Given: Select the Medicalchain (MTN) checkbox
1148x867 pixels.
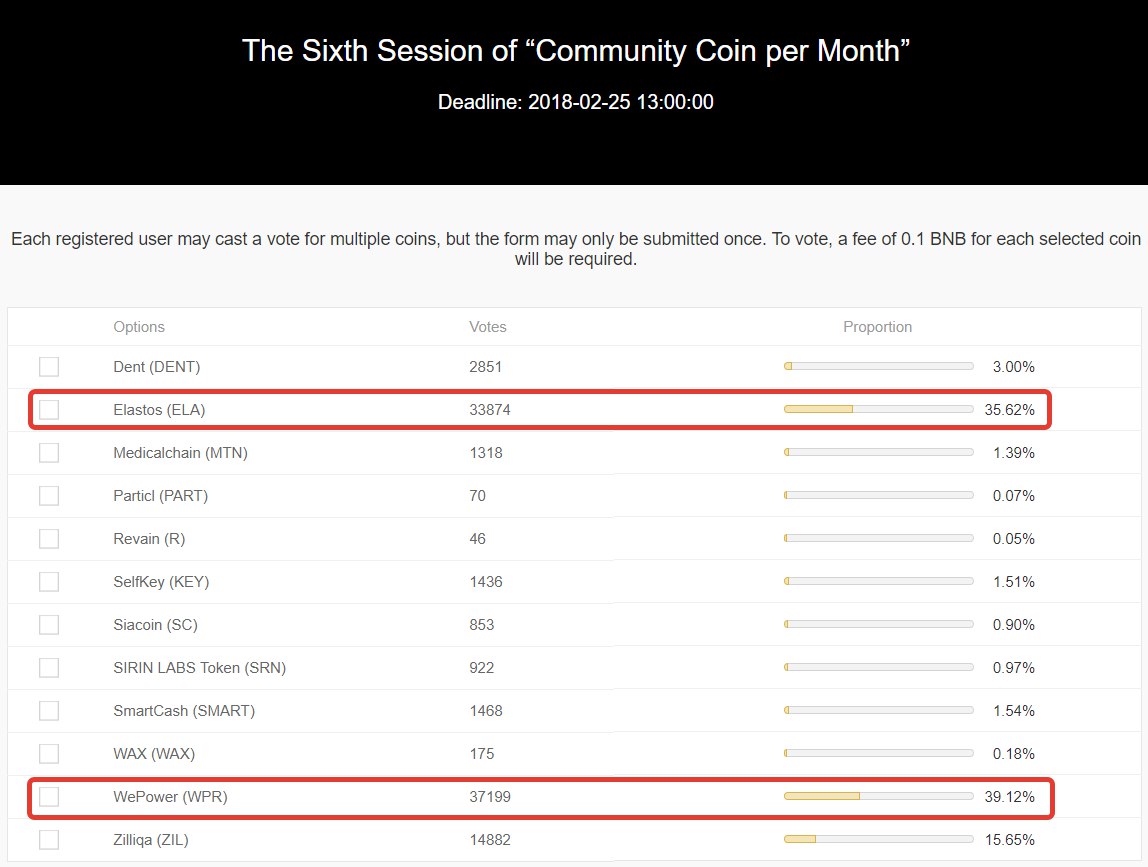Looking at the screenshot, I should 49,453.
